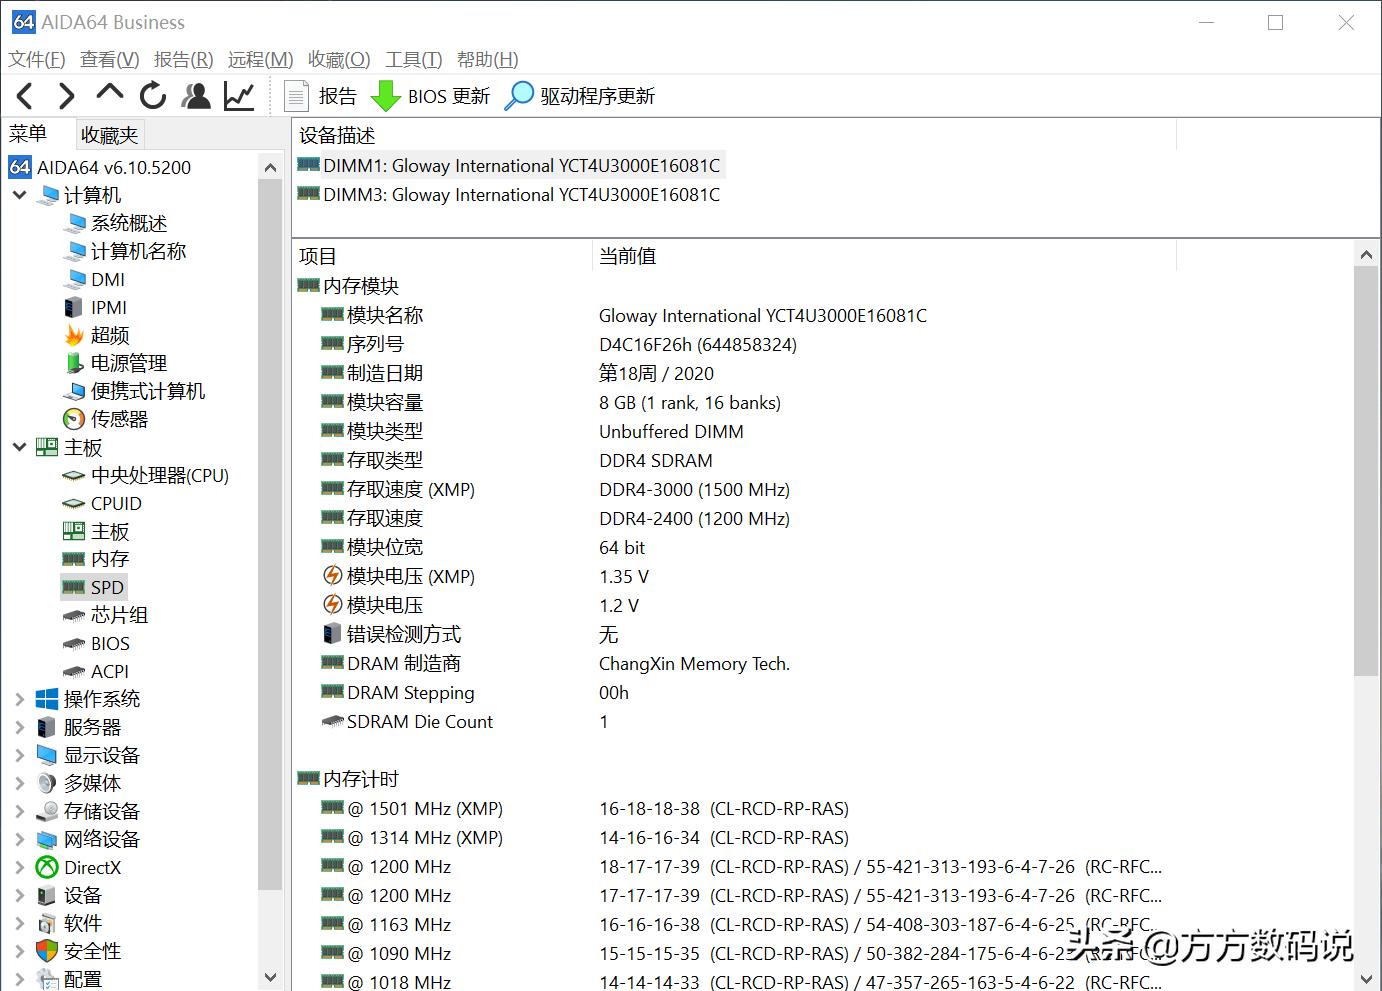This screenshot has width=1382, height=991.
Task: Open the 收藏(O) menu
Action: (x=339, y=60)
